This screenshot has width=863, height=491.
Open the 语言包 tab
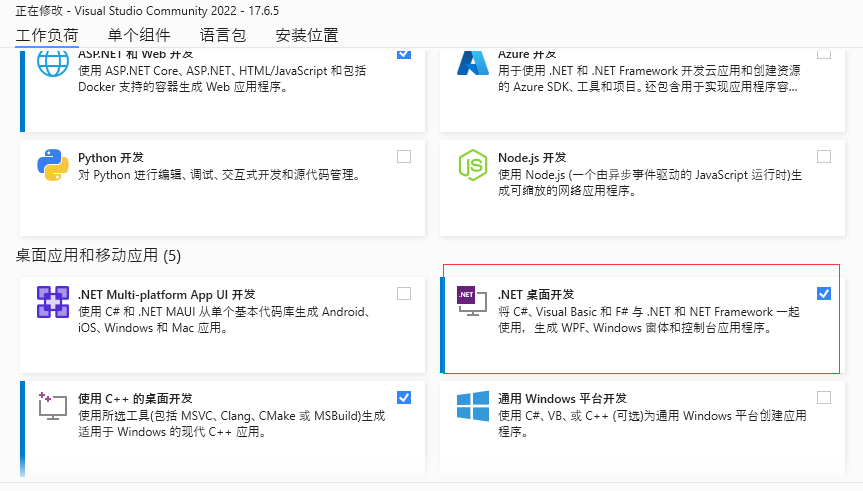(223, 35)
